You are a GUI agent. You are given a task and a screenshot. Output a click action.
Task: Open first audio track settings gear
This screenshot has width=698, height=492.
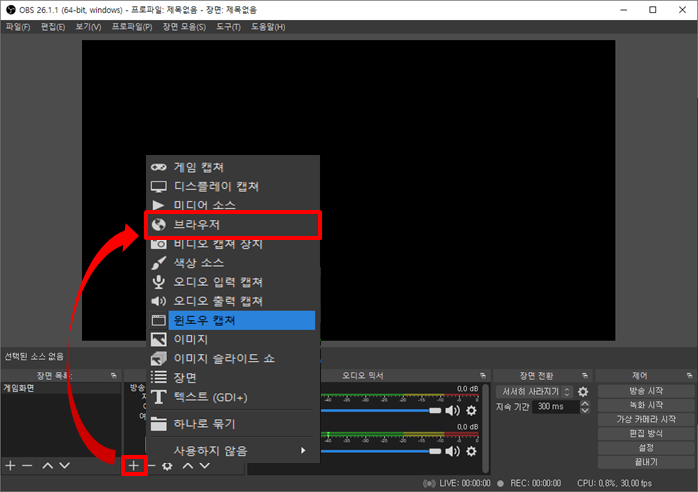pos(471,411)
